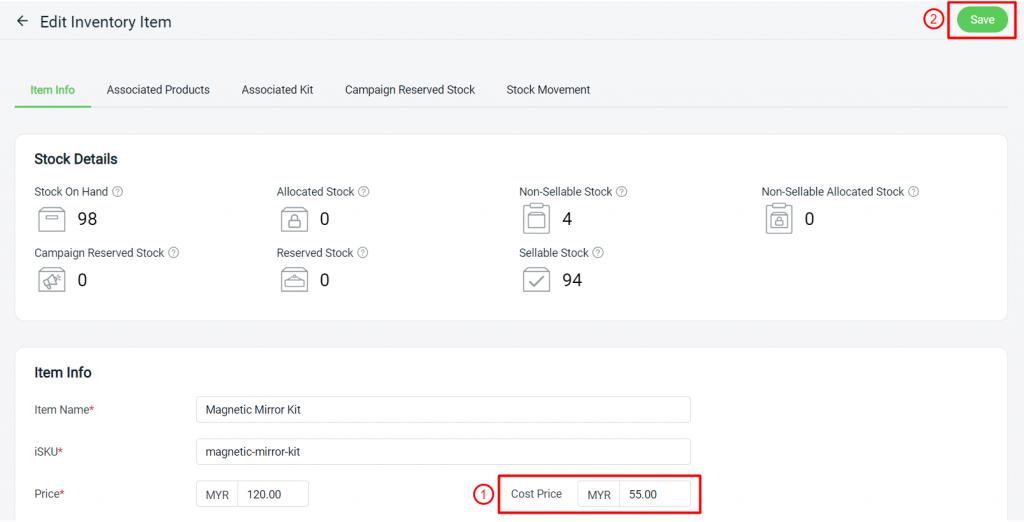
Task: Go to Campaign Reserved Stock tab
Action: pyautogui.click(x=410, y=90)
